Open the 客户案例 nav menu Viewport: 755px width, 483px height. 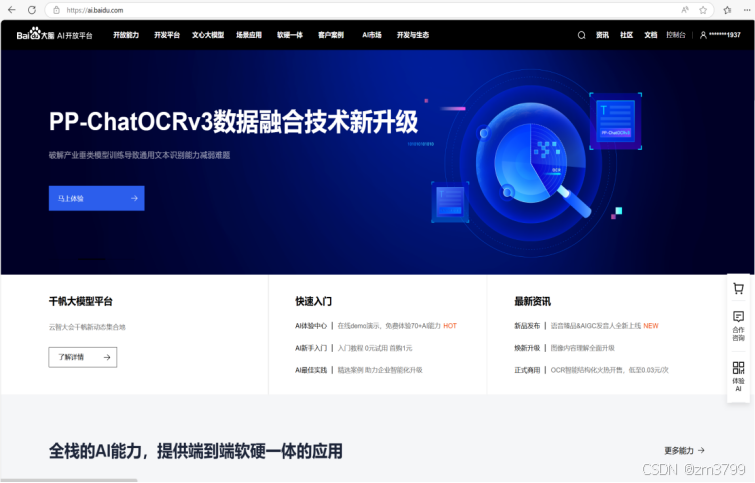331,35
